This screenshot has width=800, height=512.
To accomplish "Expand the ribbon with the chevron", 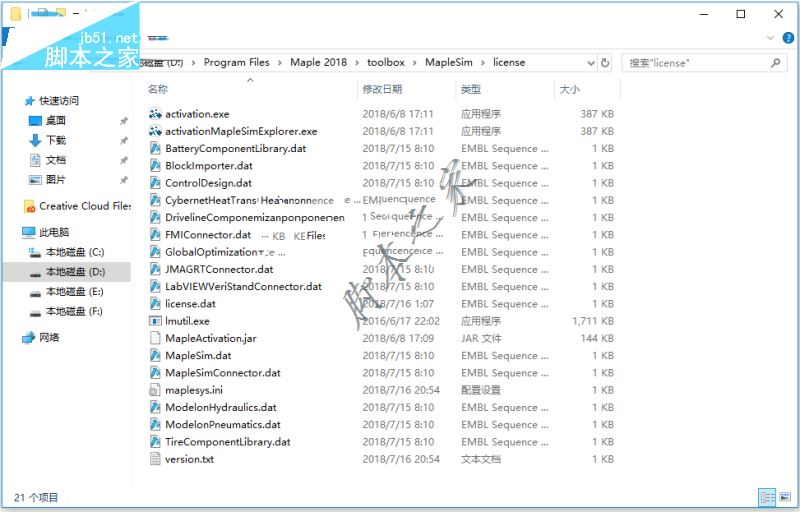I will [770, 38].
